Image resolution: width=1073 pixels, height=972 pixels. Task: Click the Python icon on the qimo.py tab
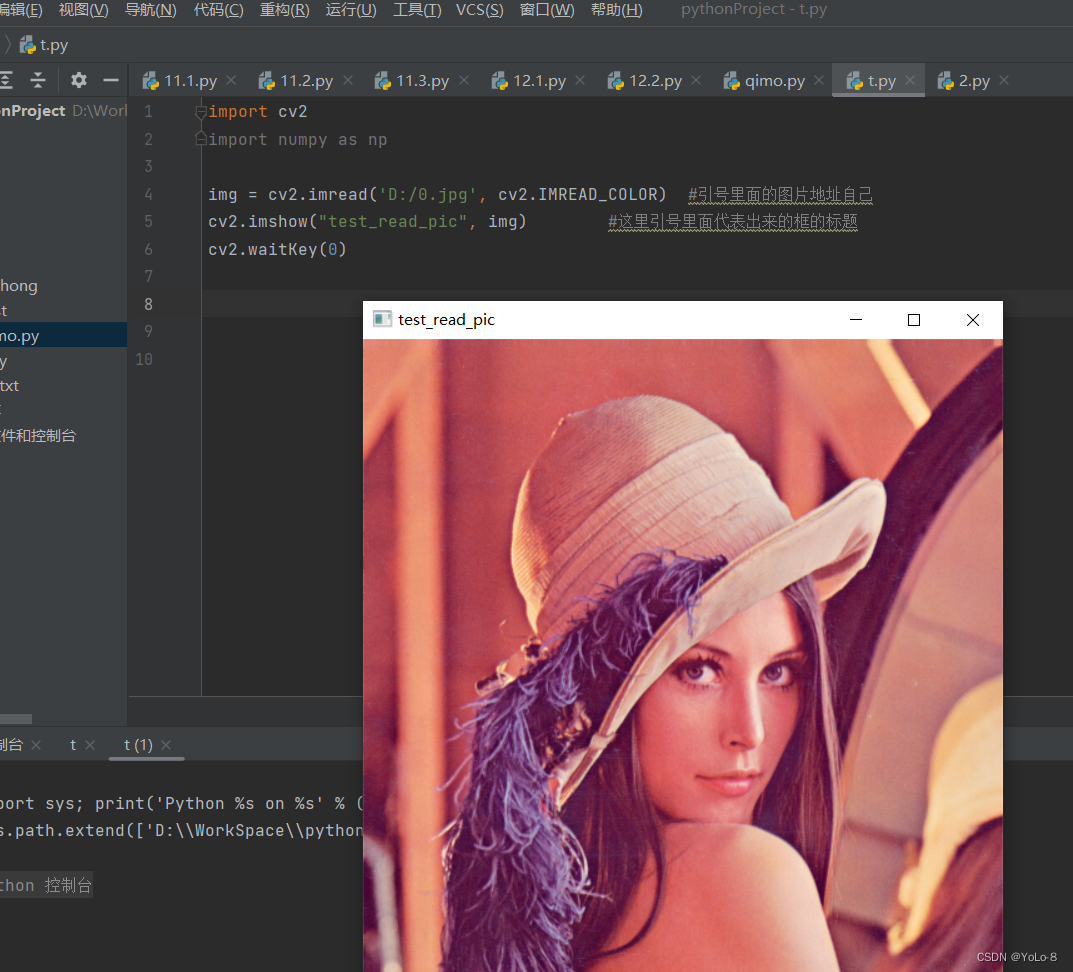pyautogui.click(x=731, y=80)
